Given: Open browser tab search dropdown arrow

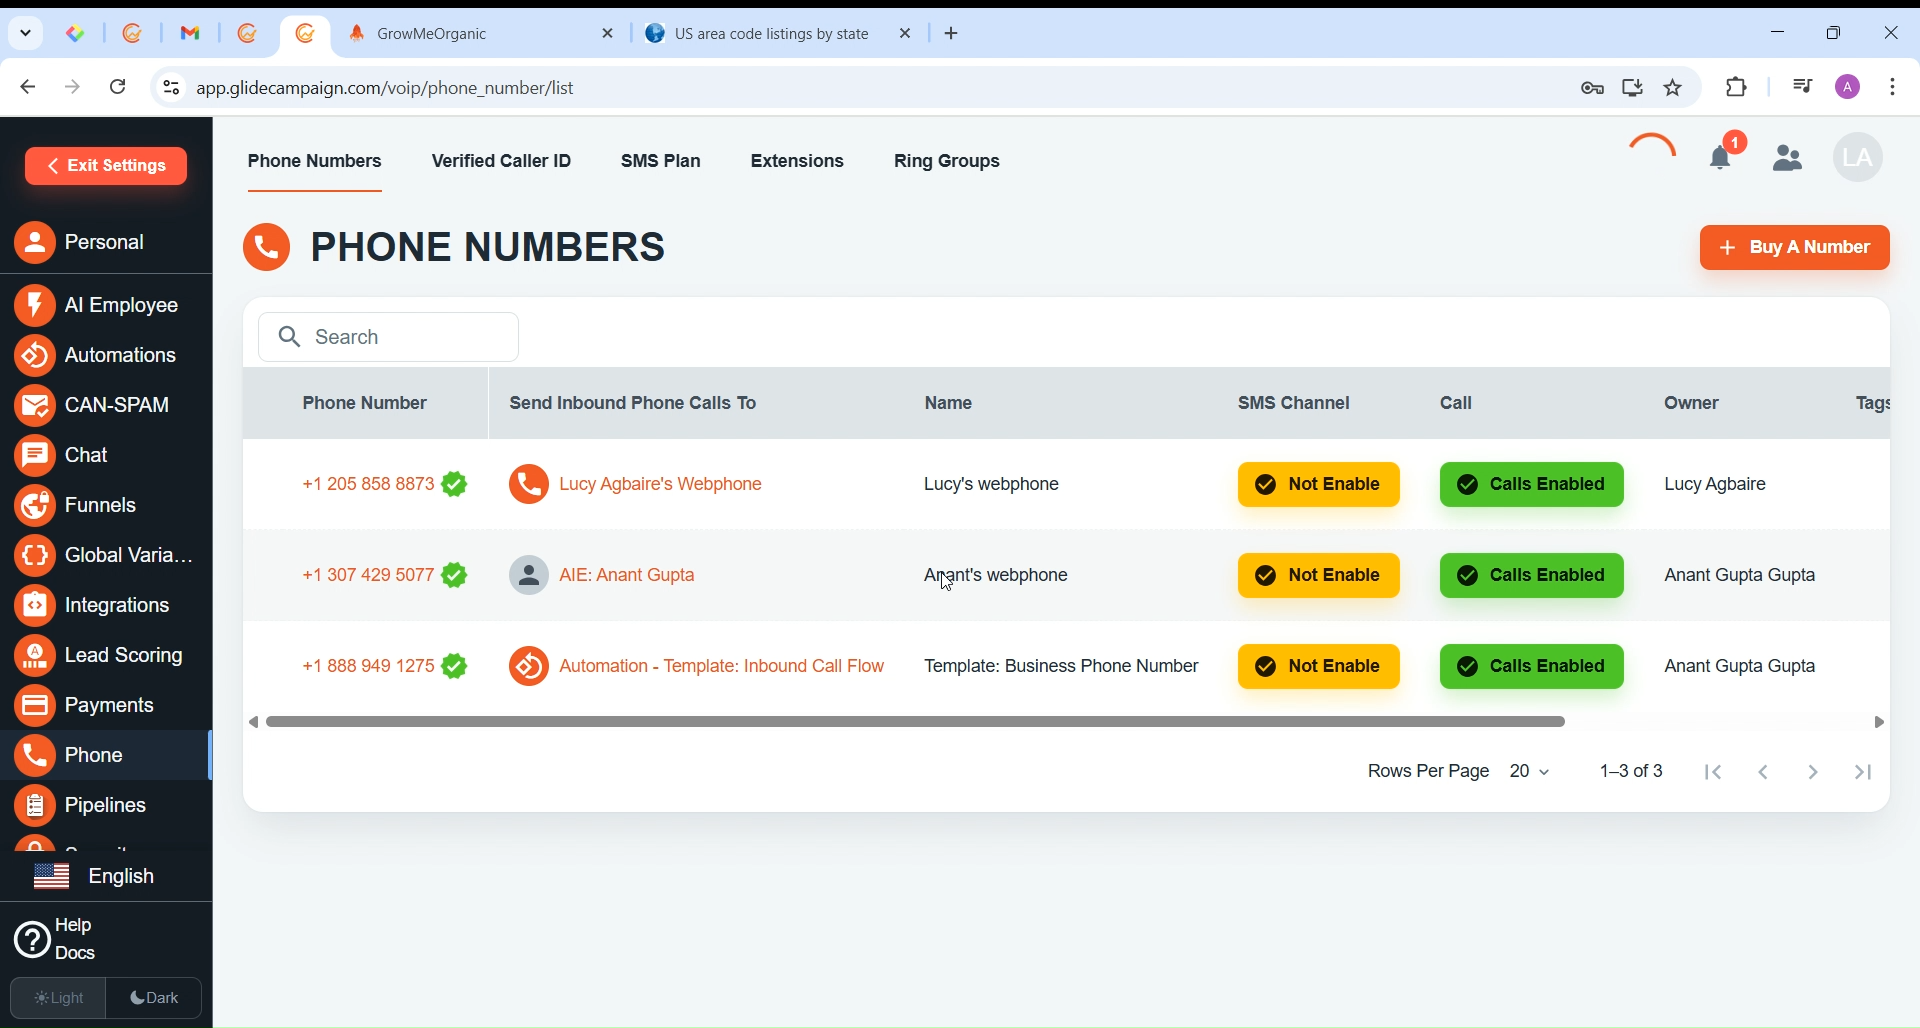Looking at the screenshot, I should tap(26, 33).
